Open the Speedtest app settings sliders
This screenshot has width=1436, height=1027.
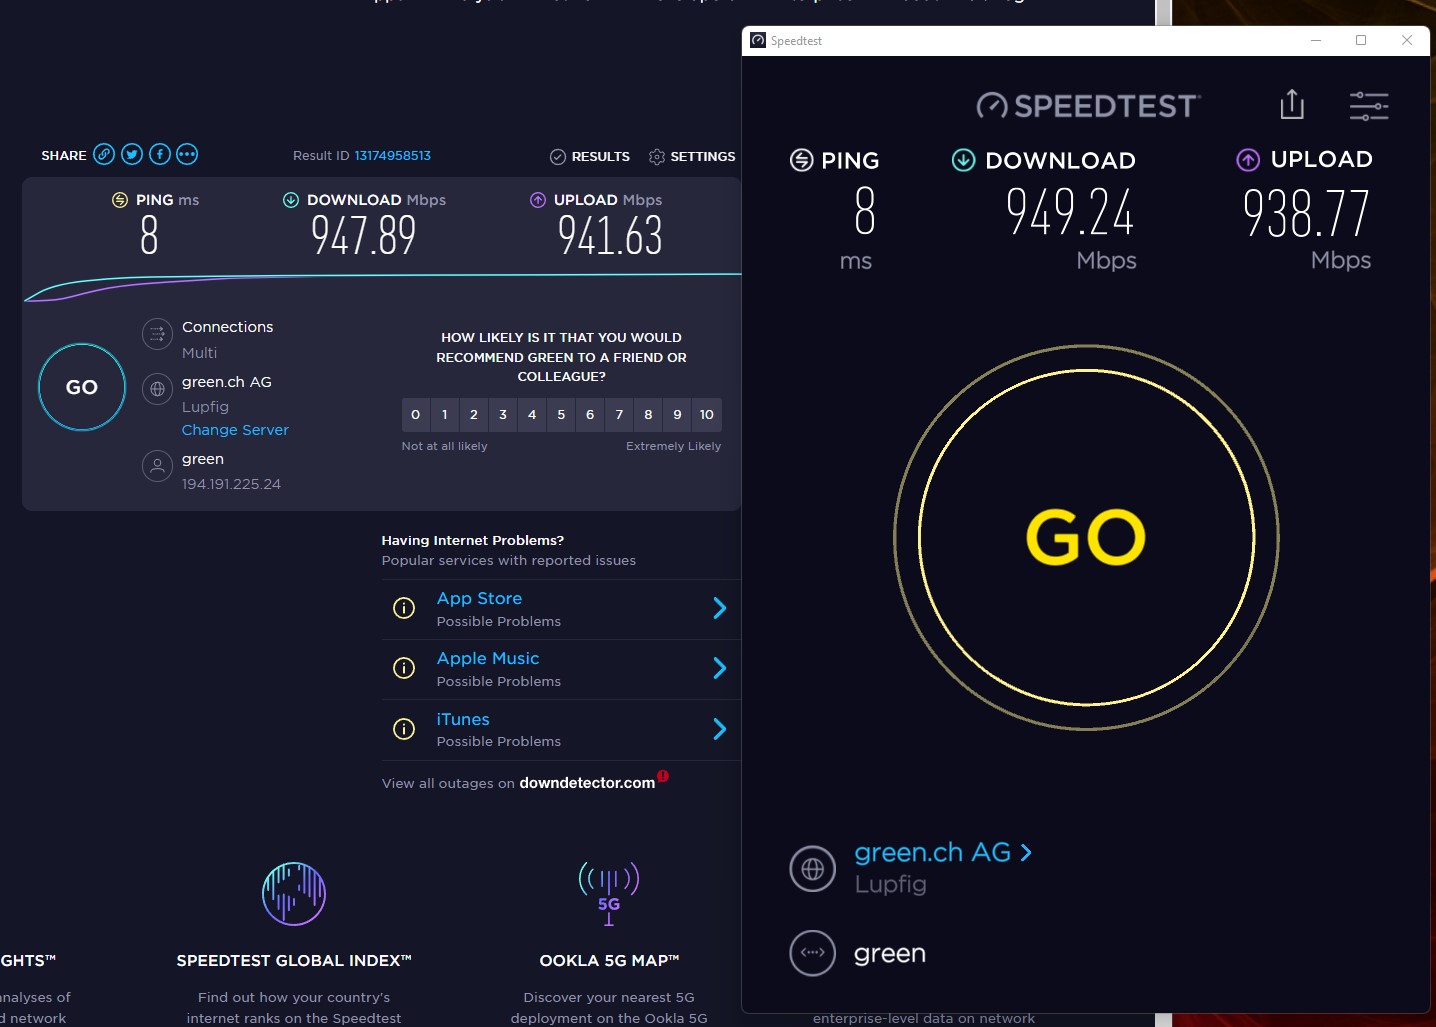pyautogui.click(x=1369, y=106)
